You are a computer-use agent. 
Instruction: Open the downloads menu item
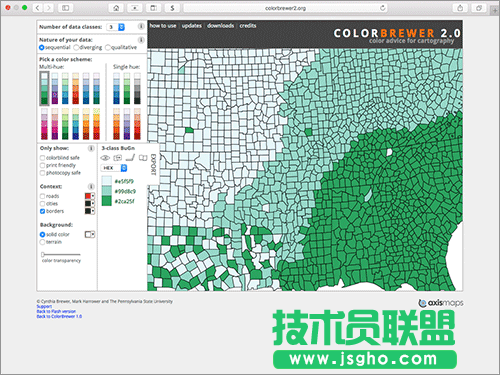point(220,26)
